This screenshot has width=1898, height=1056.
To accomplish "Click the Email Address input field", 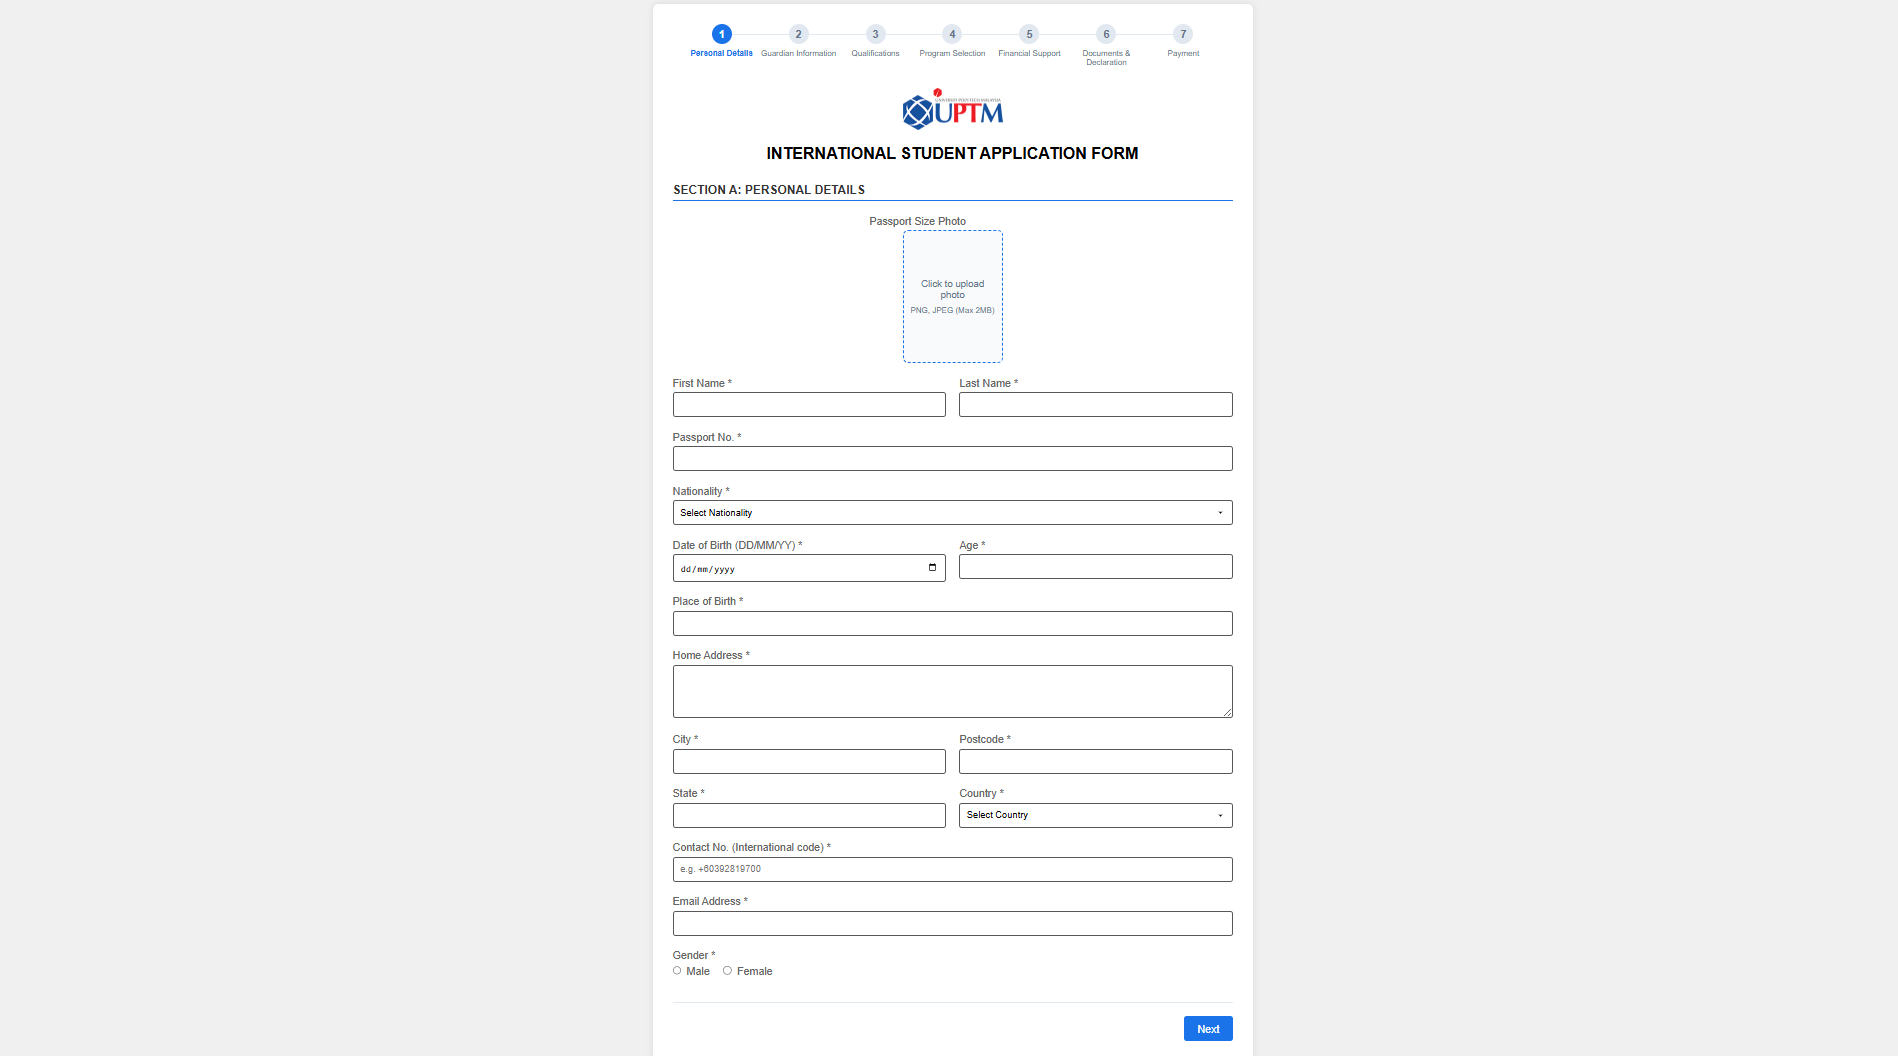I will [x=952, y=923].
